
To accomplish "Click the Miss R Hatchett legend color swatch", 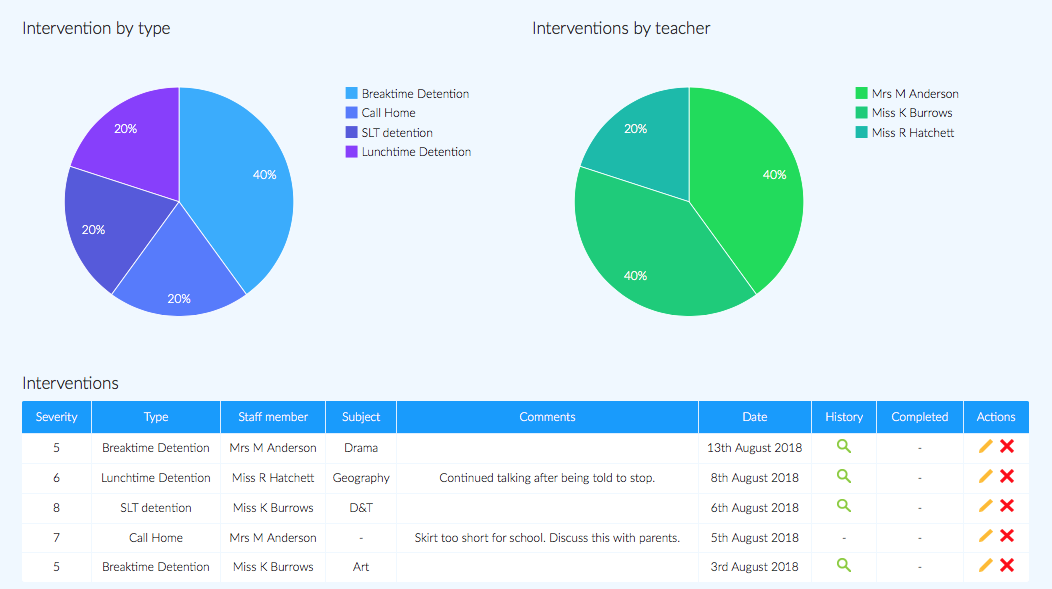I will click(861, 132).
